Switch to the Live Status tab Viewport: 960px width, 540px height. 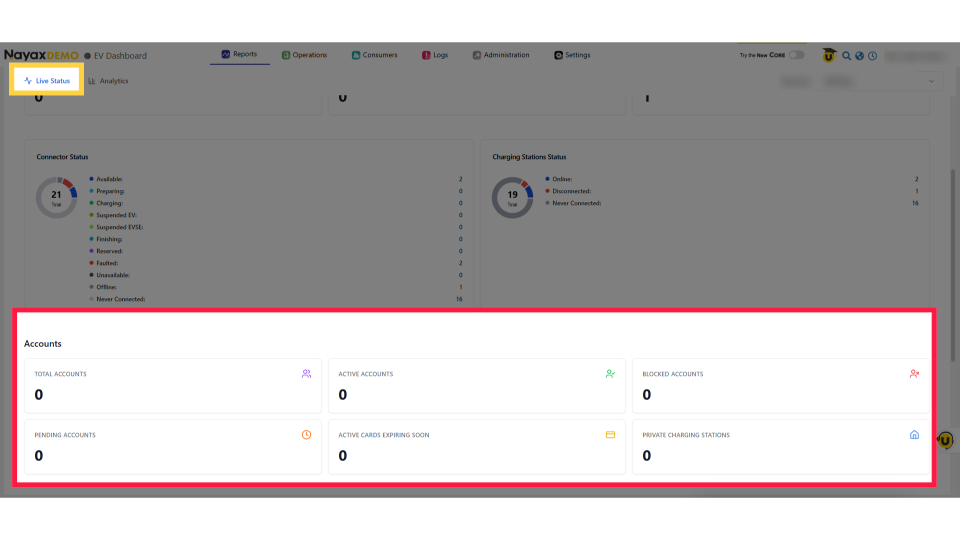click(x=46, y=81)
